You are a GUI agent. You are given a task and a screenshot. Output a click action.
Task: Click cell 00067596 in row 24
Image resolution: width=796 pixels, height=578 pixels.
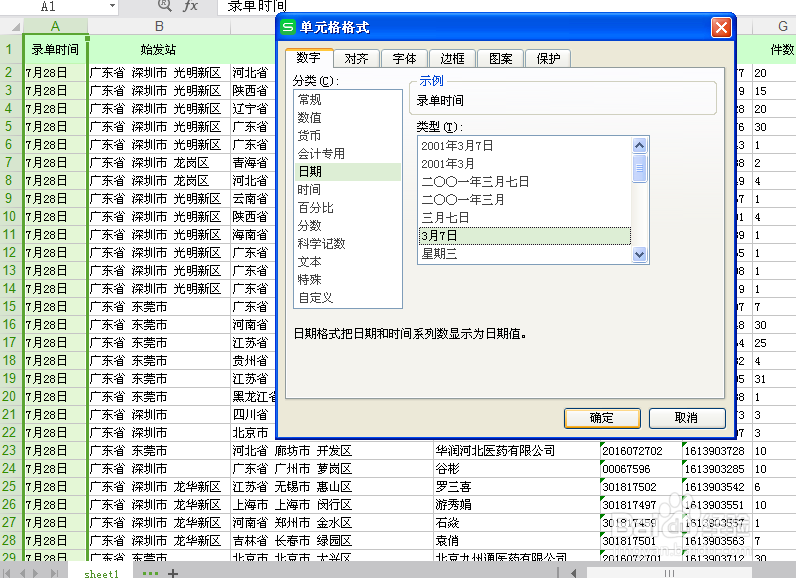[641, 469]
